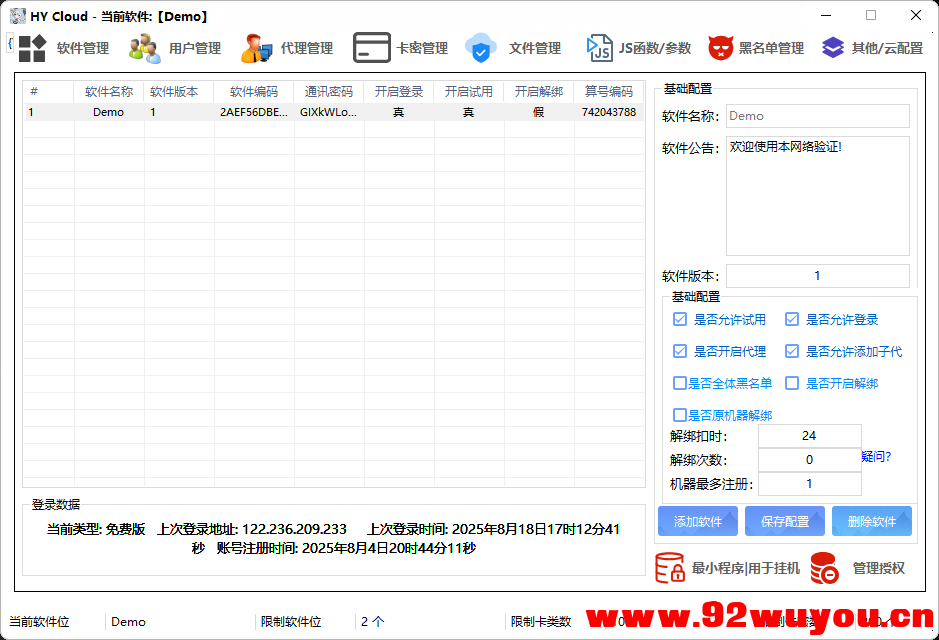Open 管理授权 via its red icon

tap(823, 567)
